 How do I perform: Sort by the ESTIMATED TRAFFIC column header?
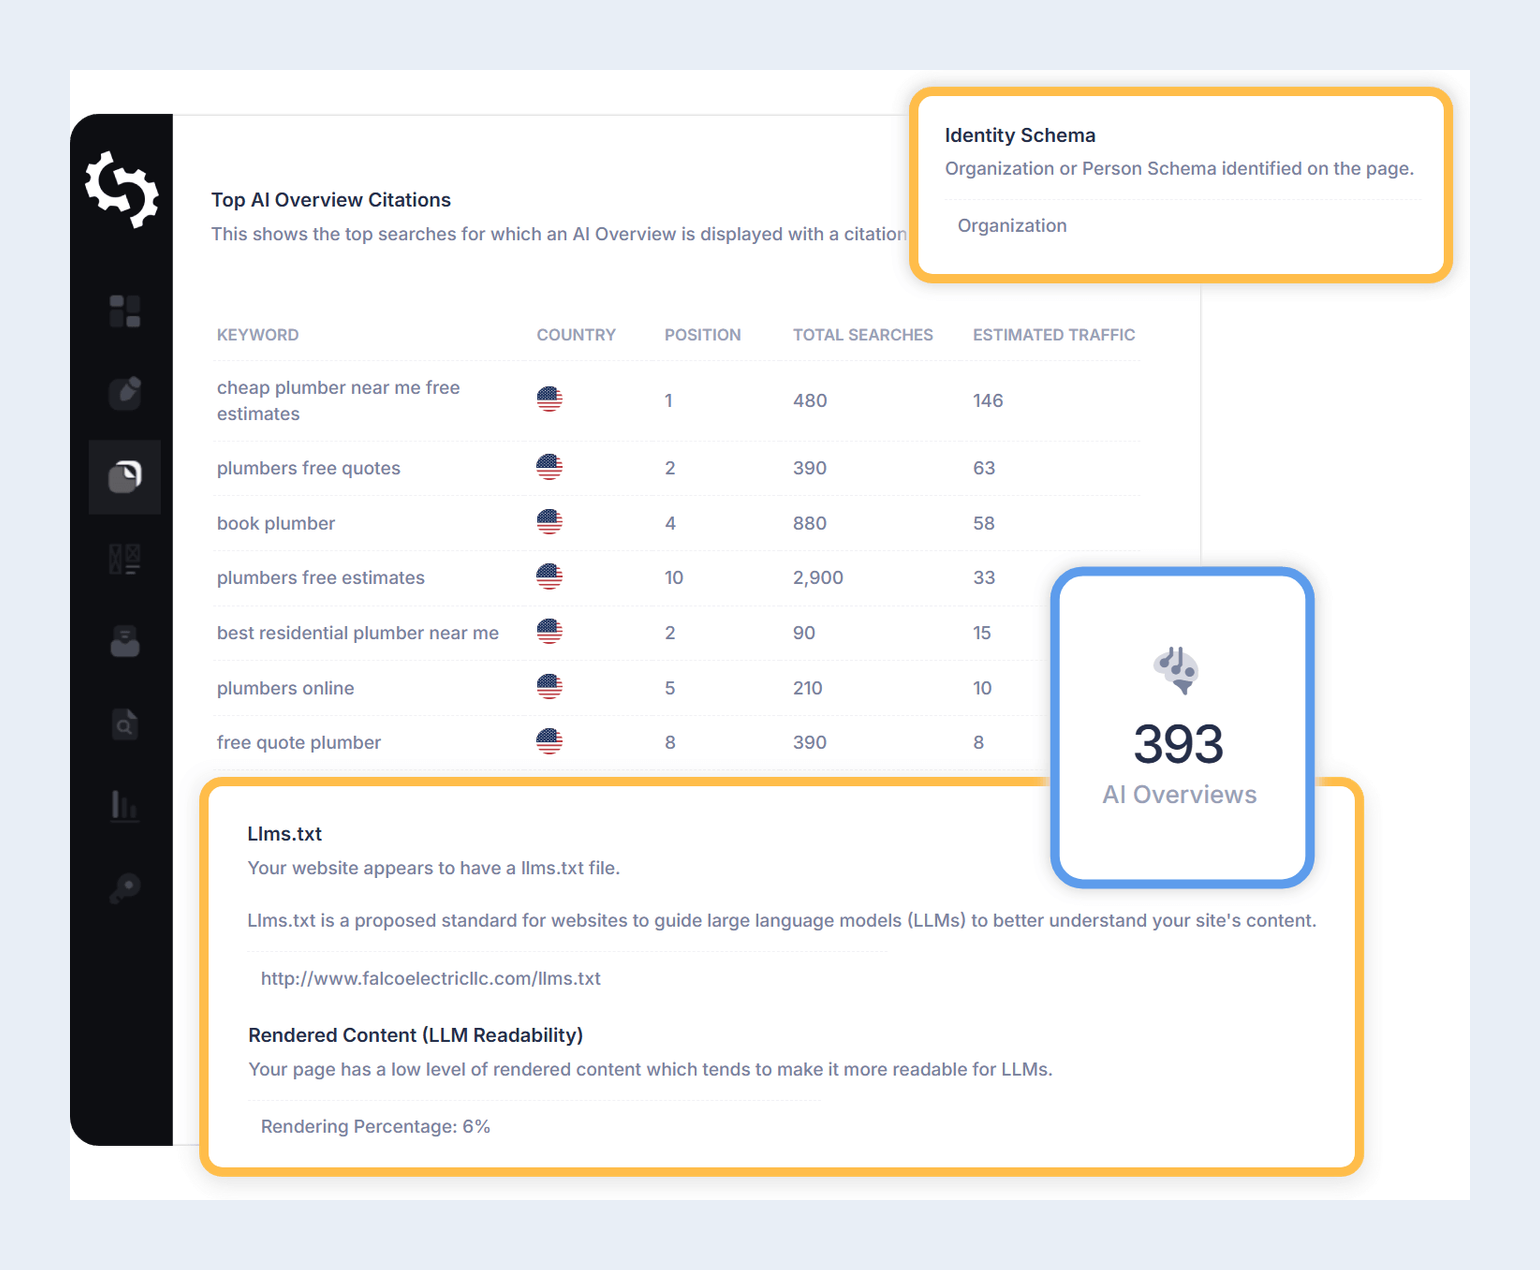(x=1054, y=335)
